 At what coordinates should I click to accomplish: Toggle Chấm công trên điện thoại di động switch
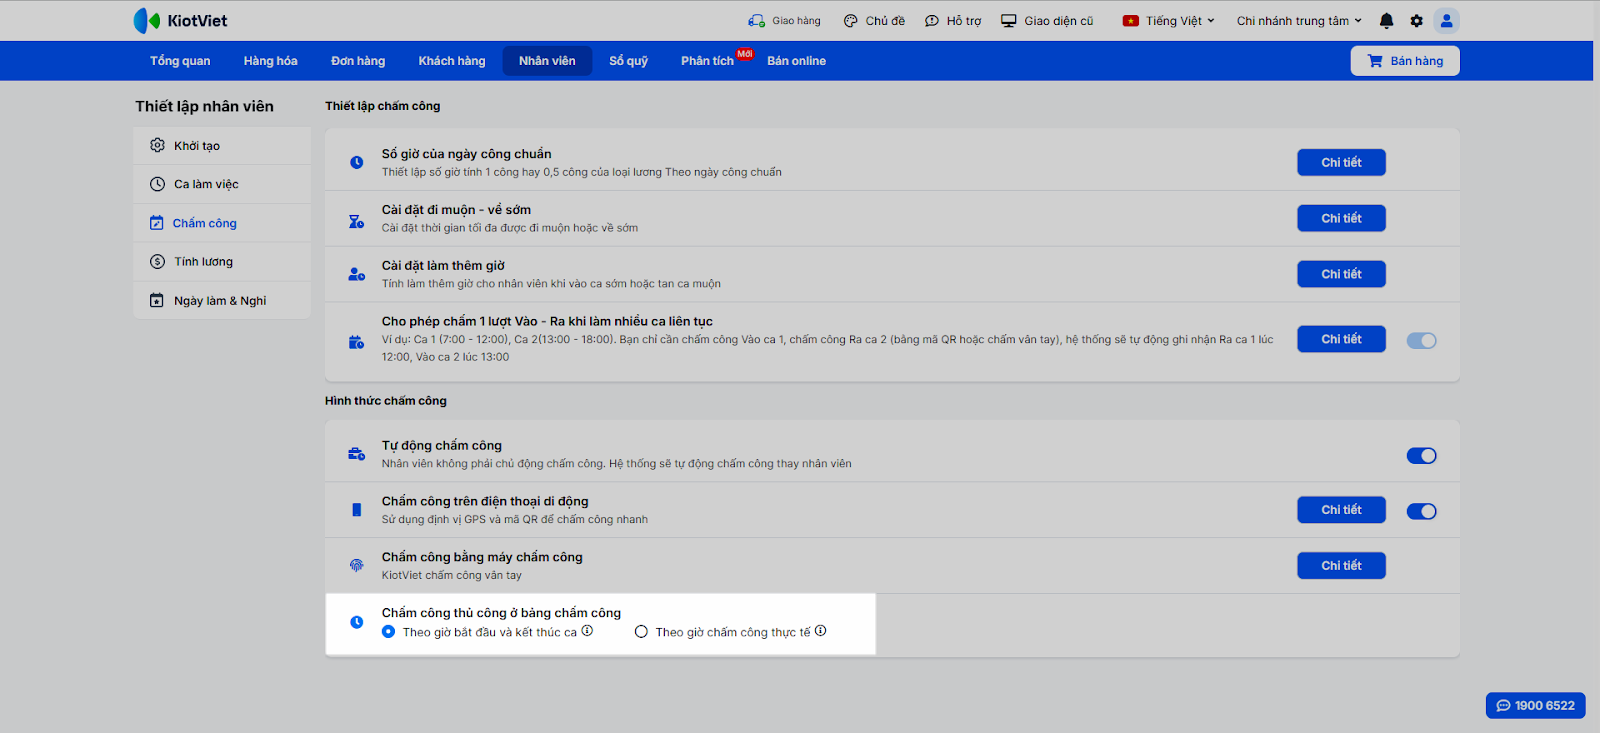pyautogui.click(x=1421, y=512)
